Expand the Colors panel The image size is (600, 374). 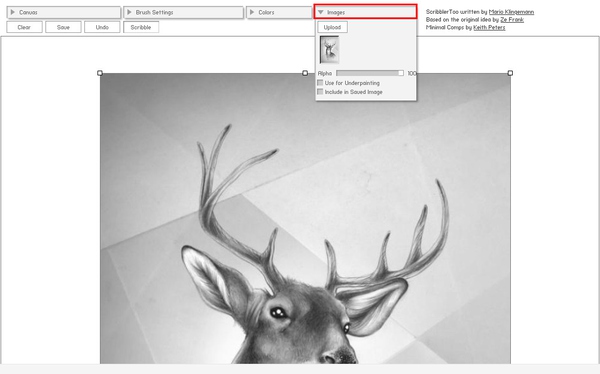click(x=279, y=12)
